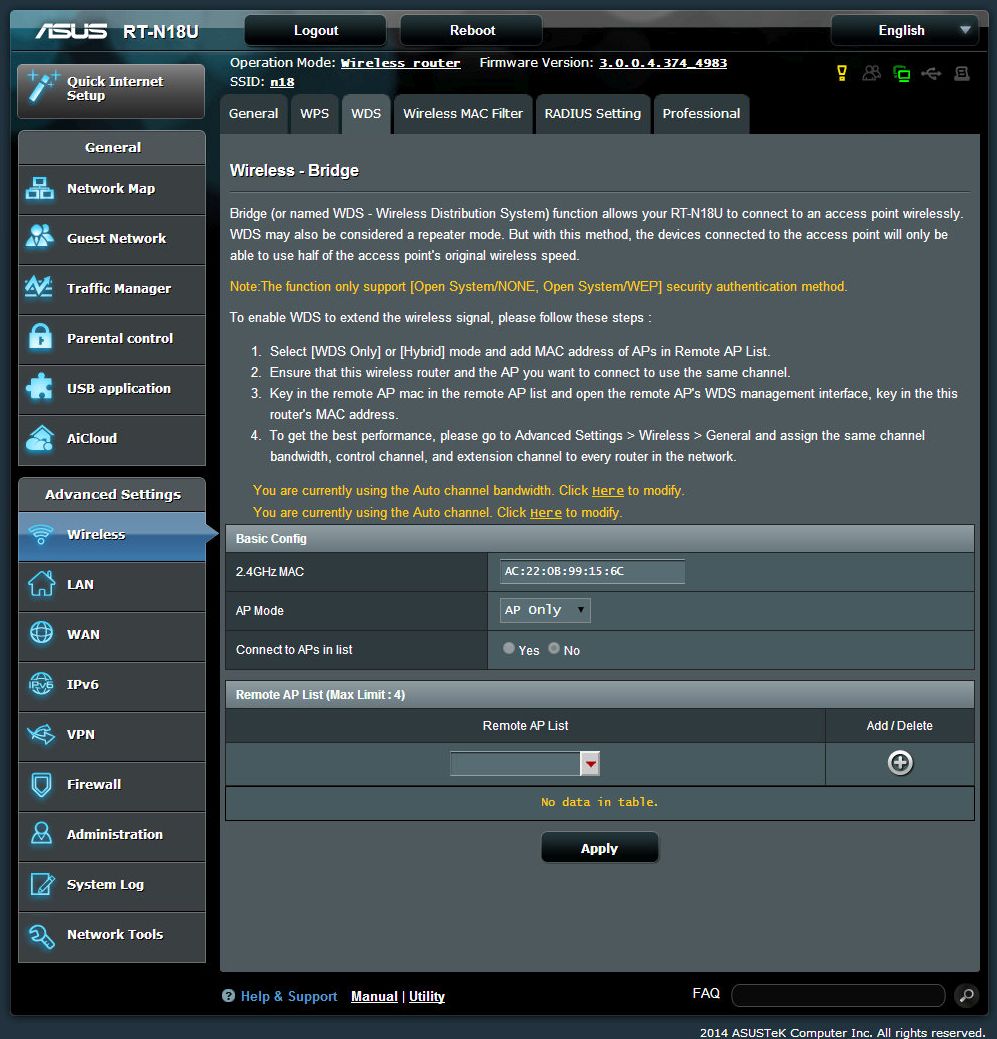The width and height of the screenshot is (997, 1039).
Task: Launch Quick Internet Setup wizard
Action: (x=111, y=90)
